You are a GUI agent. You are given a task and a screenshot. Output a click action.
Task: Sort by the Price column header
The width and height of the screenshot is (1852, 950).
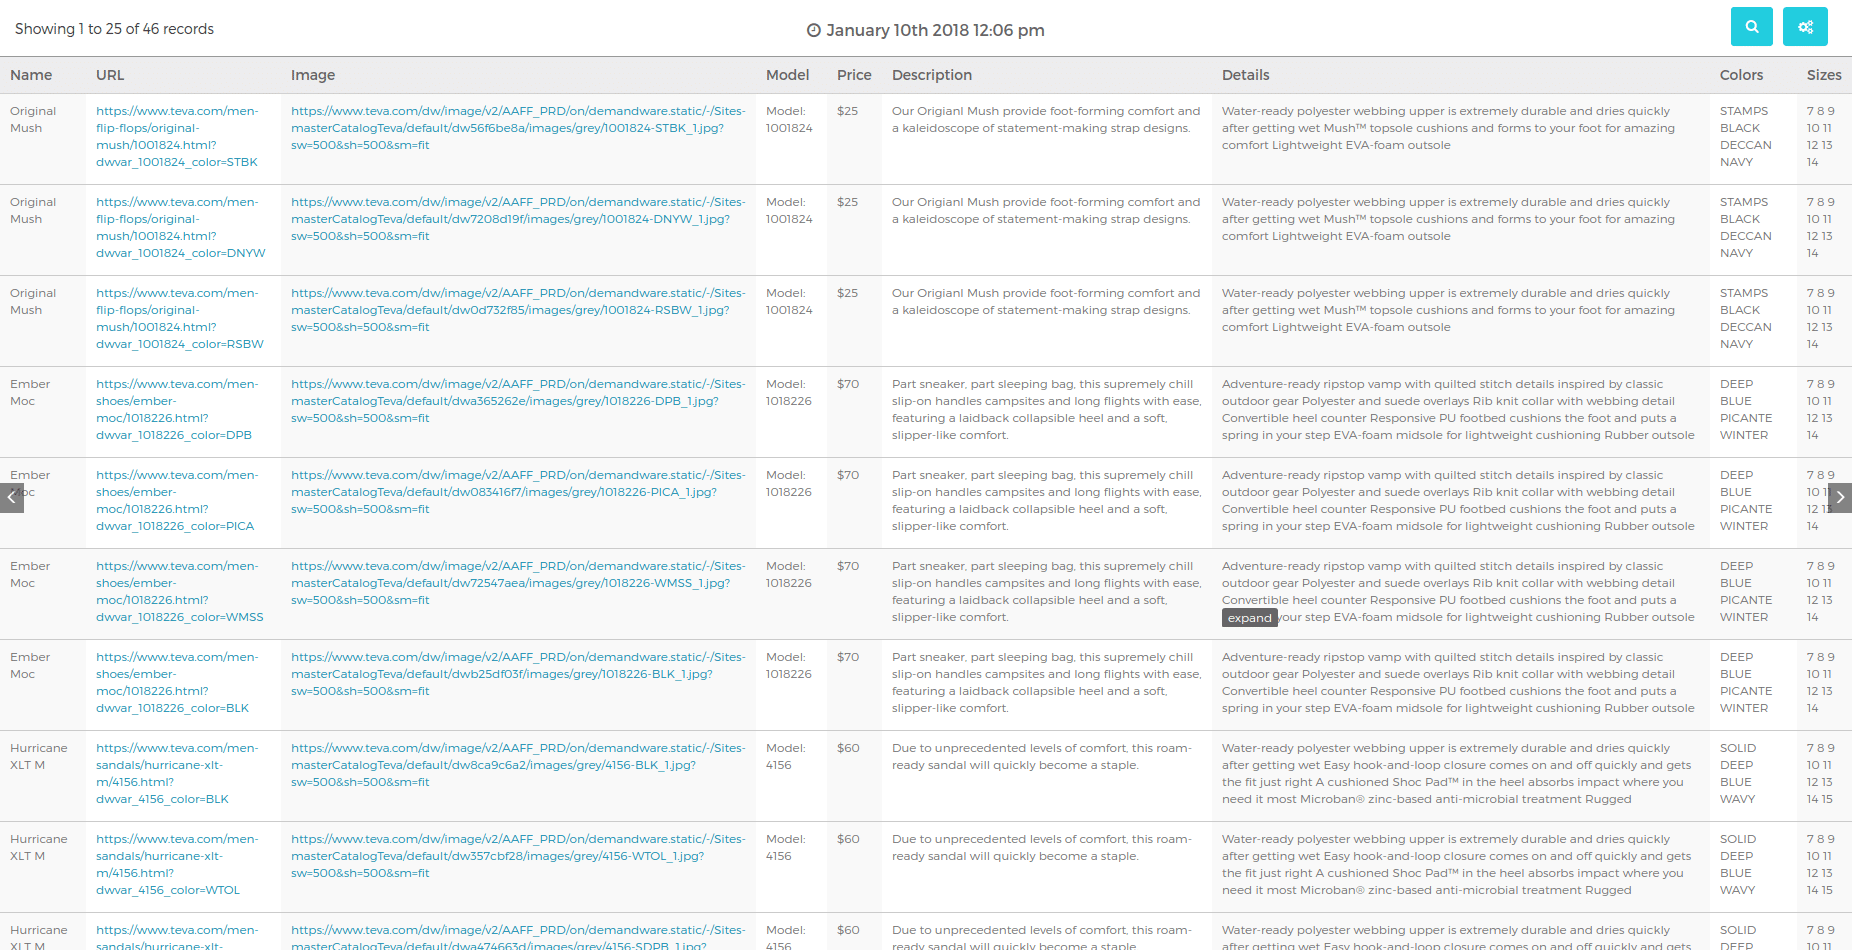coord(854,75)
